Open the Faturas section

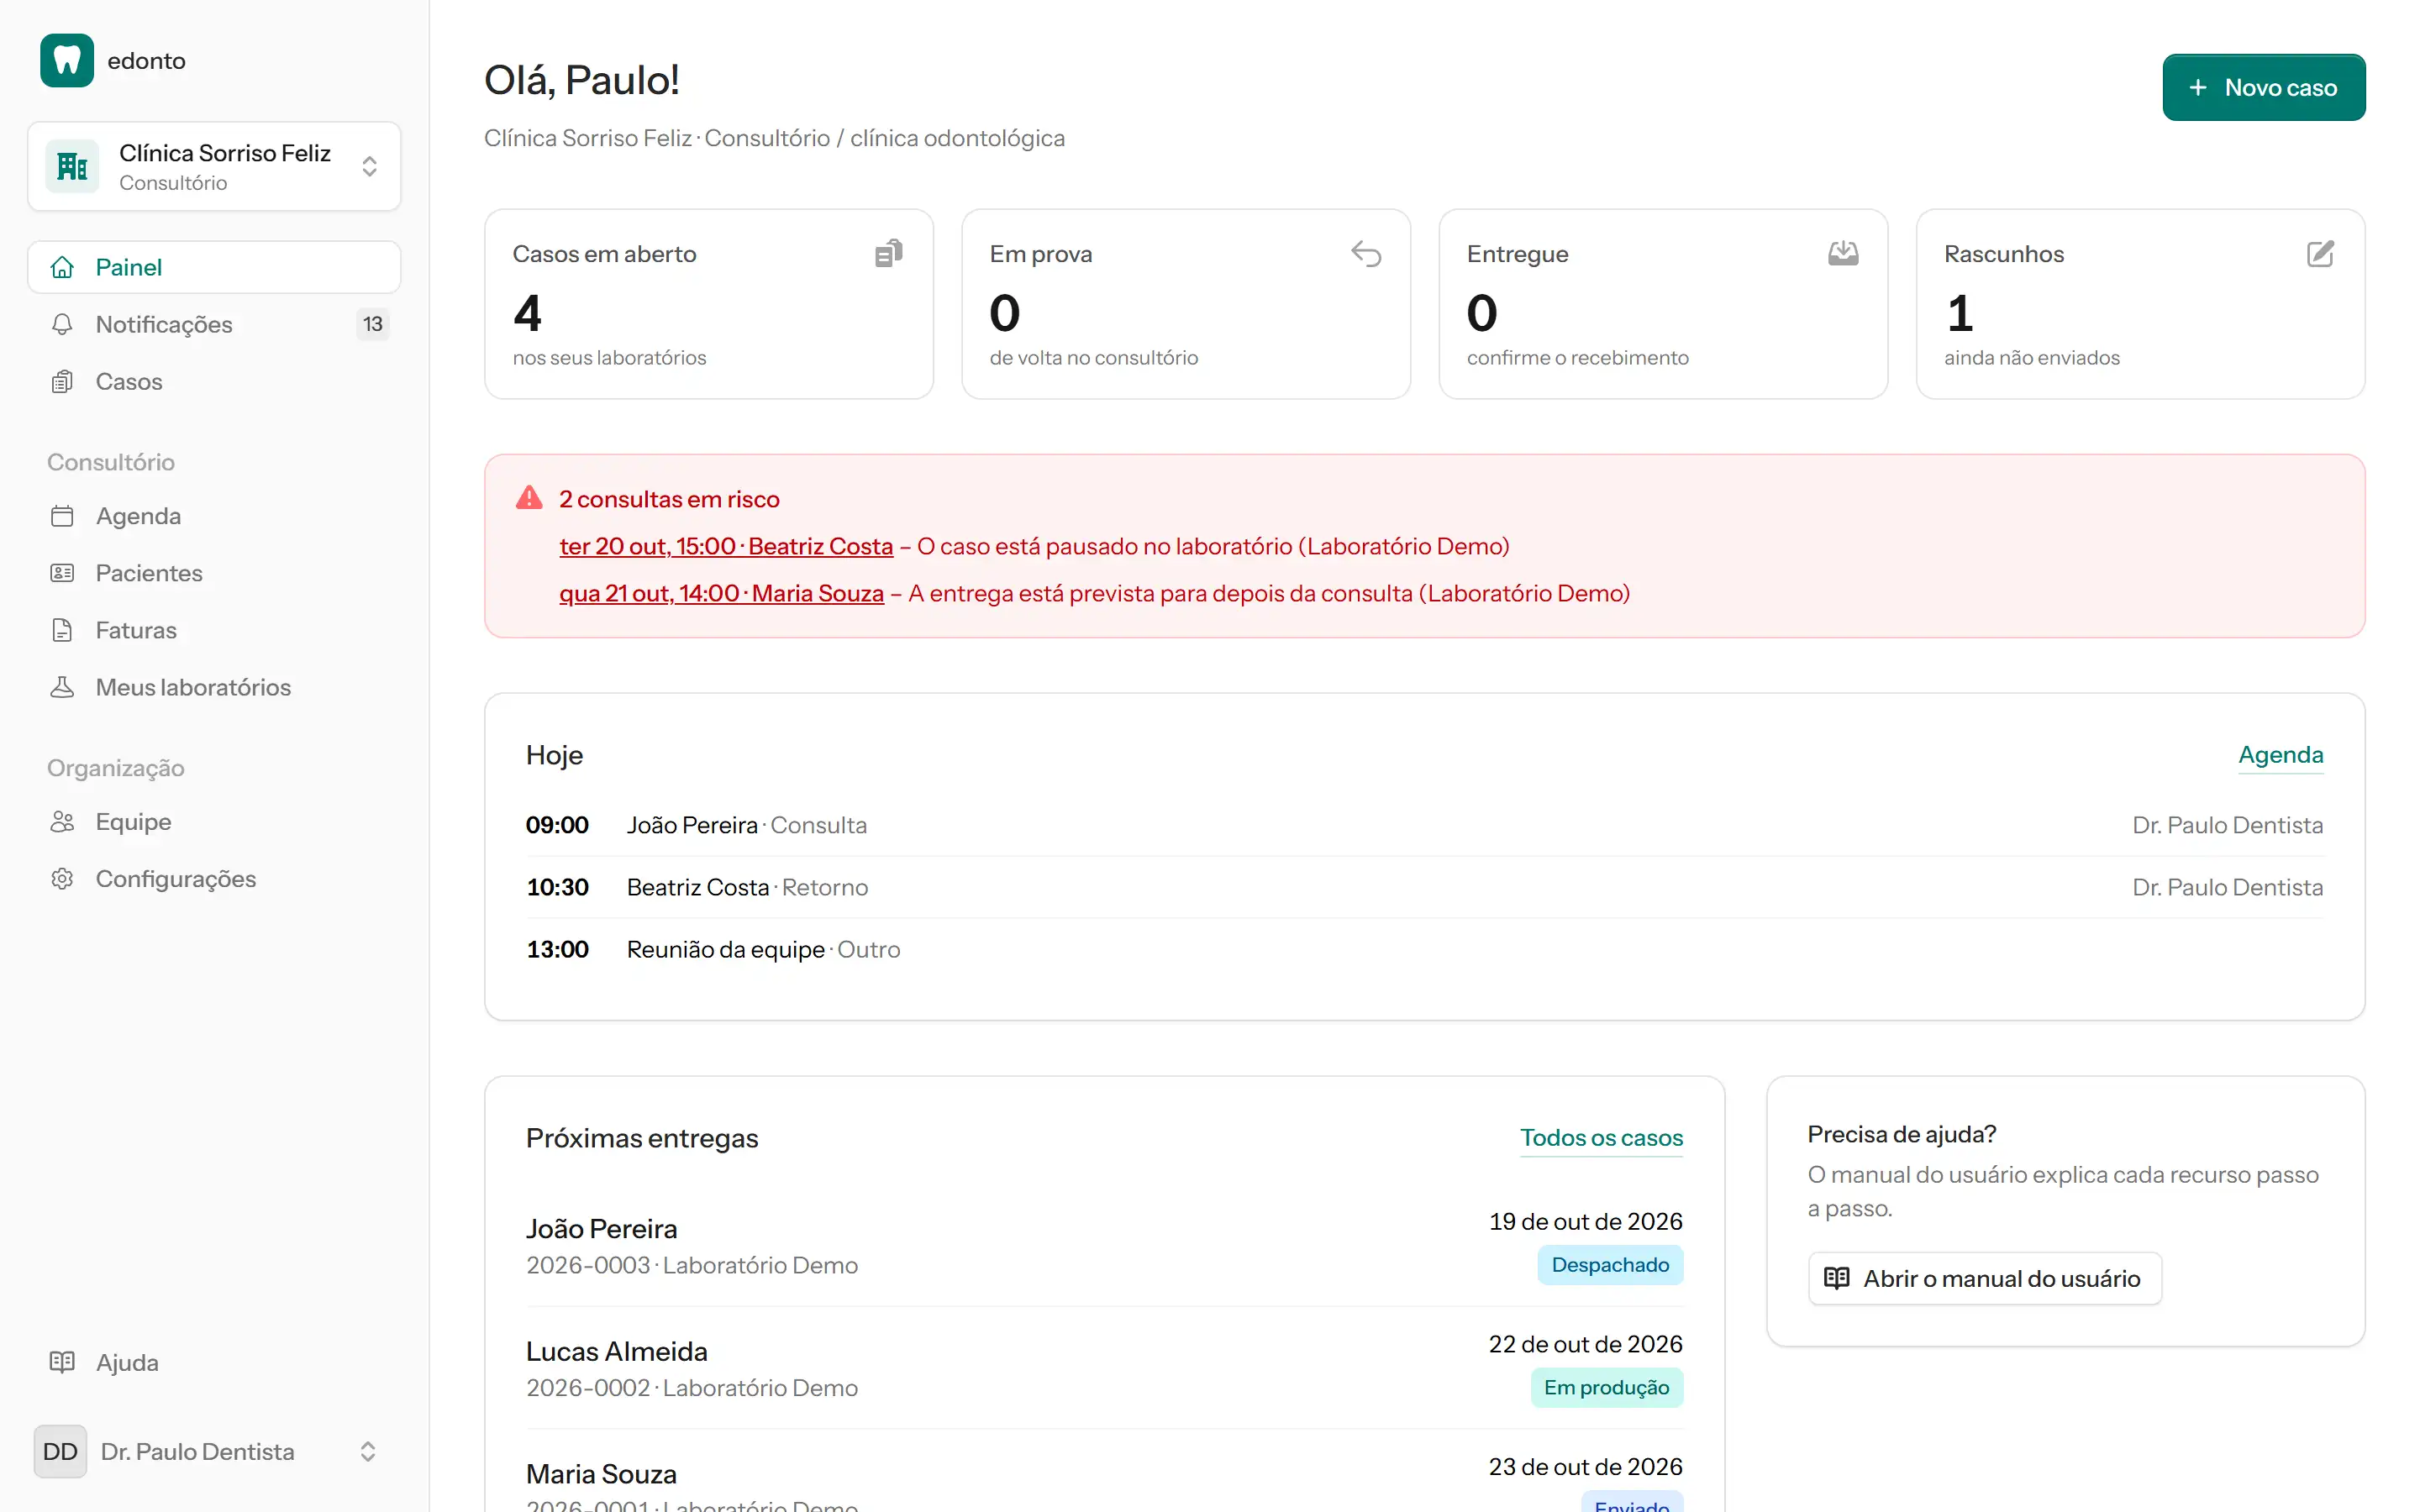pos(214,630)
